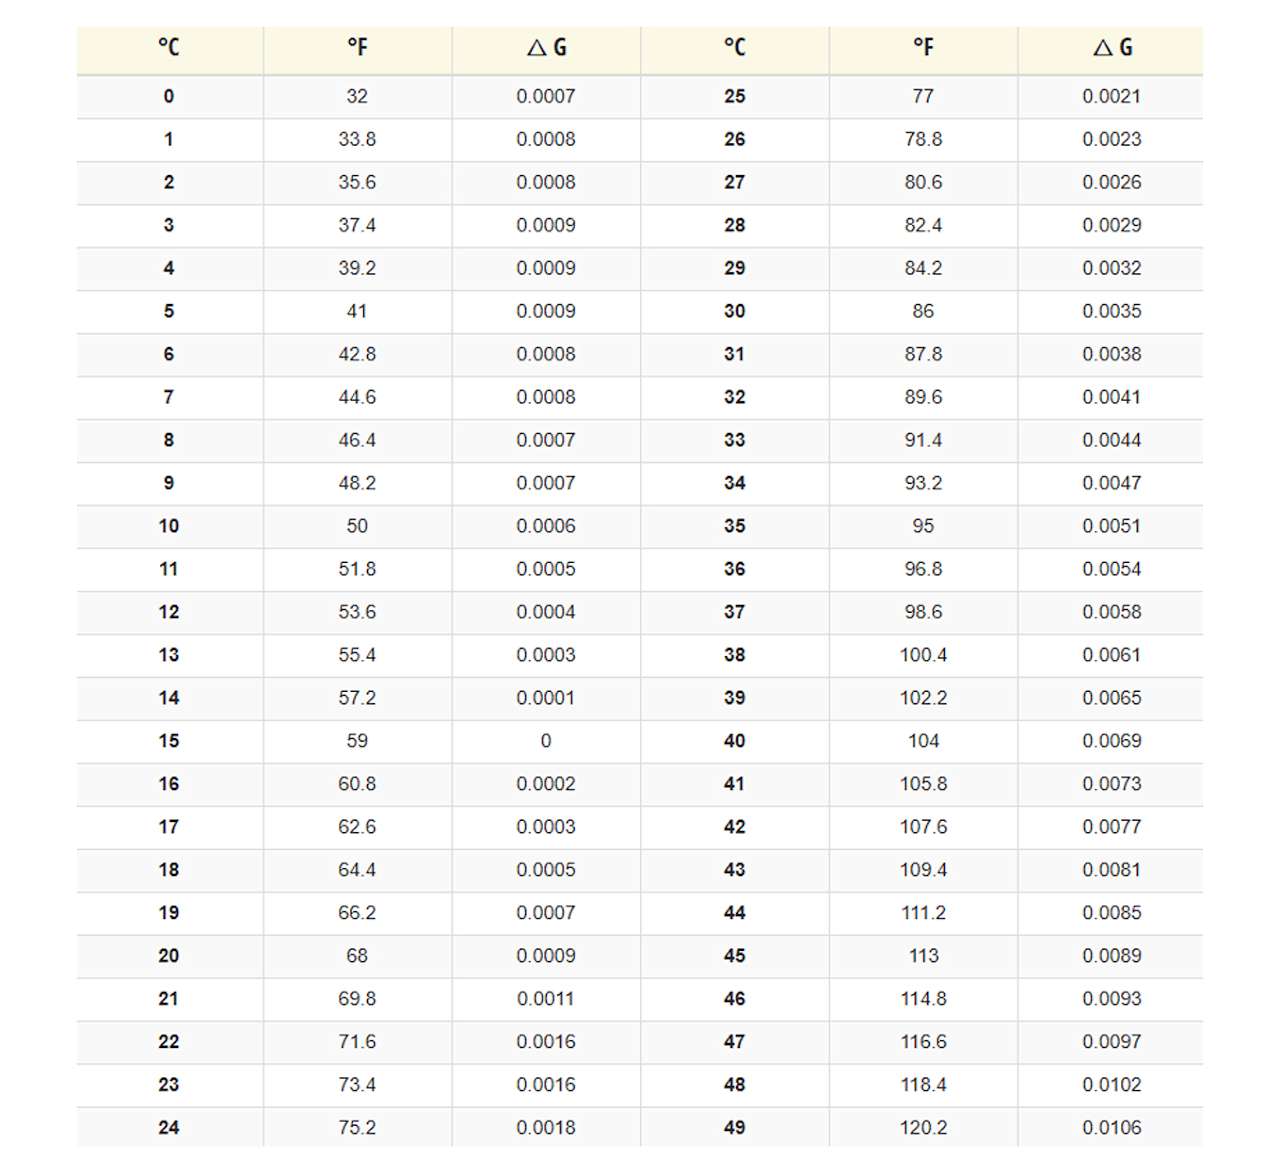Select the 0.0102 △ G cell
The image size is (1280, 1173).
[1112, 1084]
